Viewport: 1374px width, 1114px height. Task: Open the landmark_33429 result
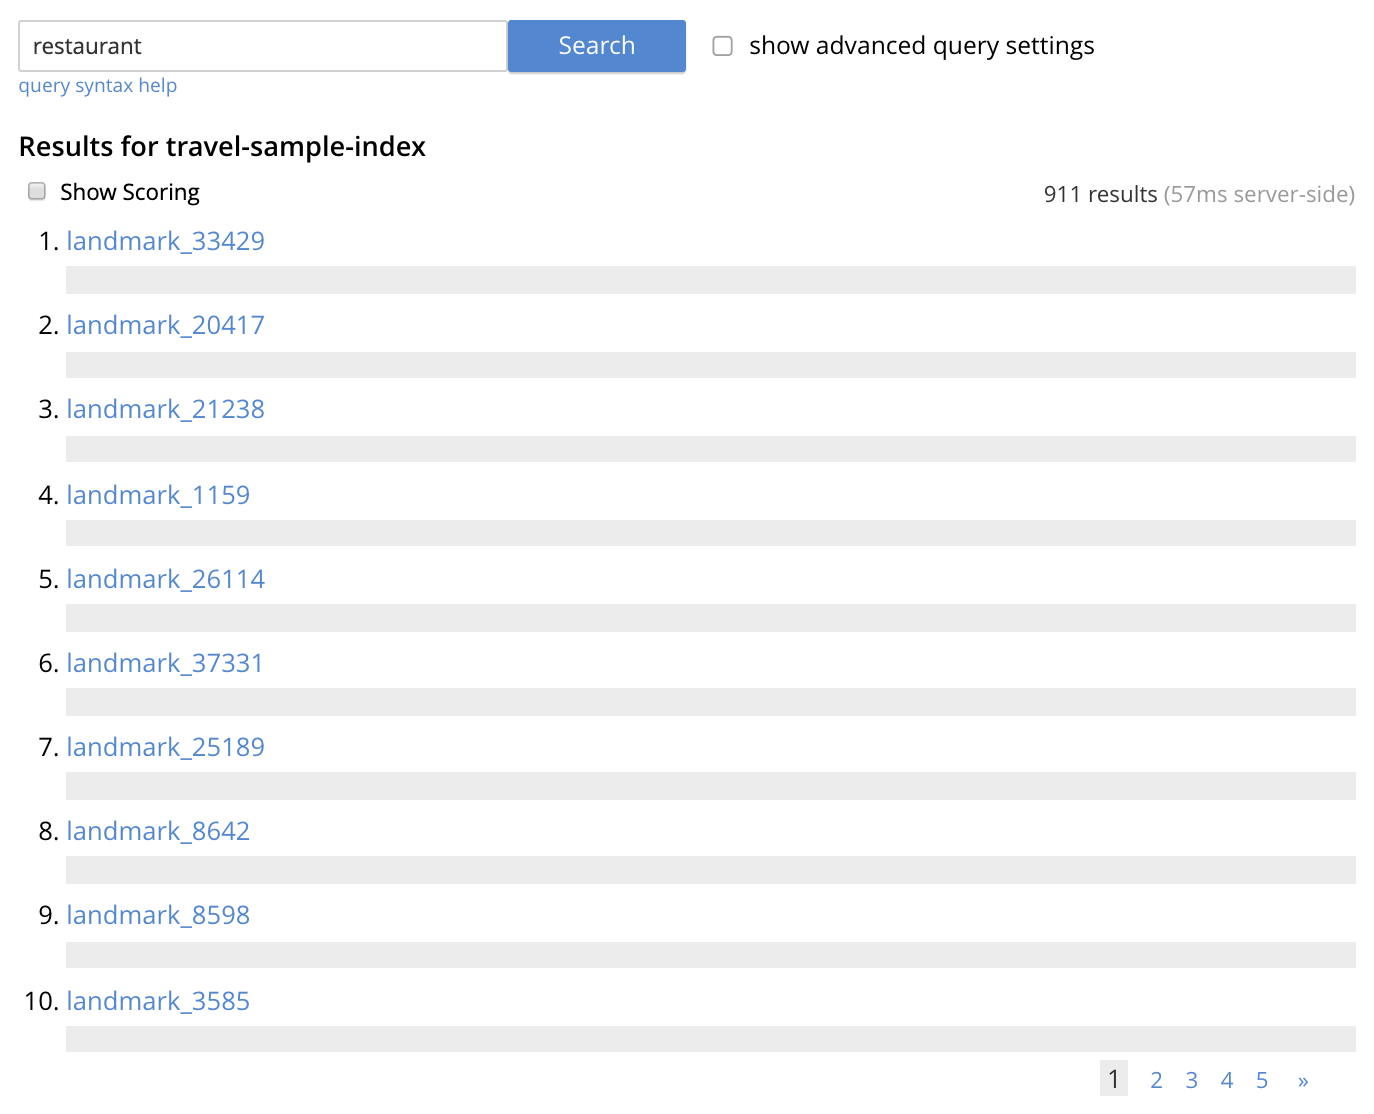point(165,240)
